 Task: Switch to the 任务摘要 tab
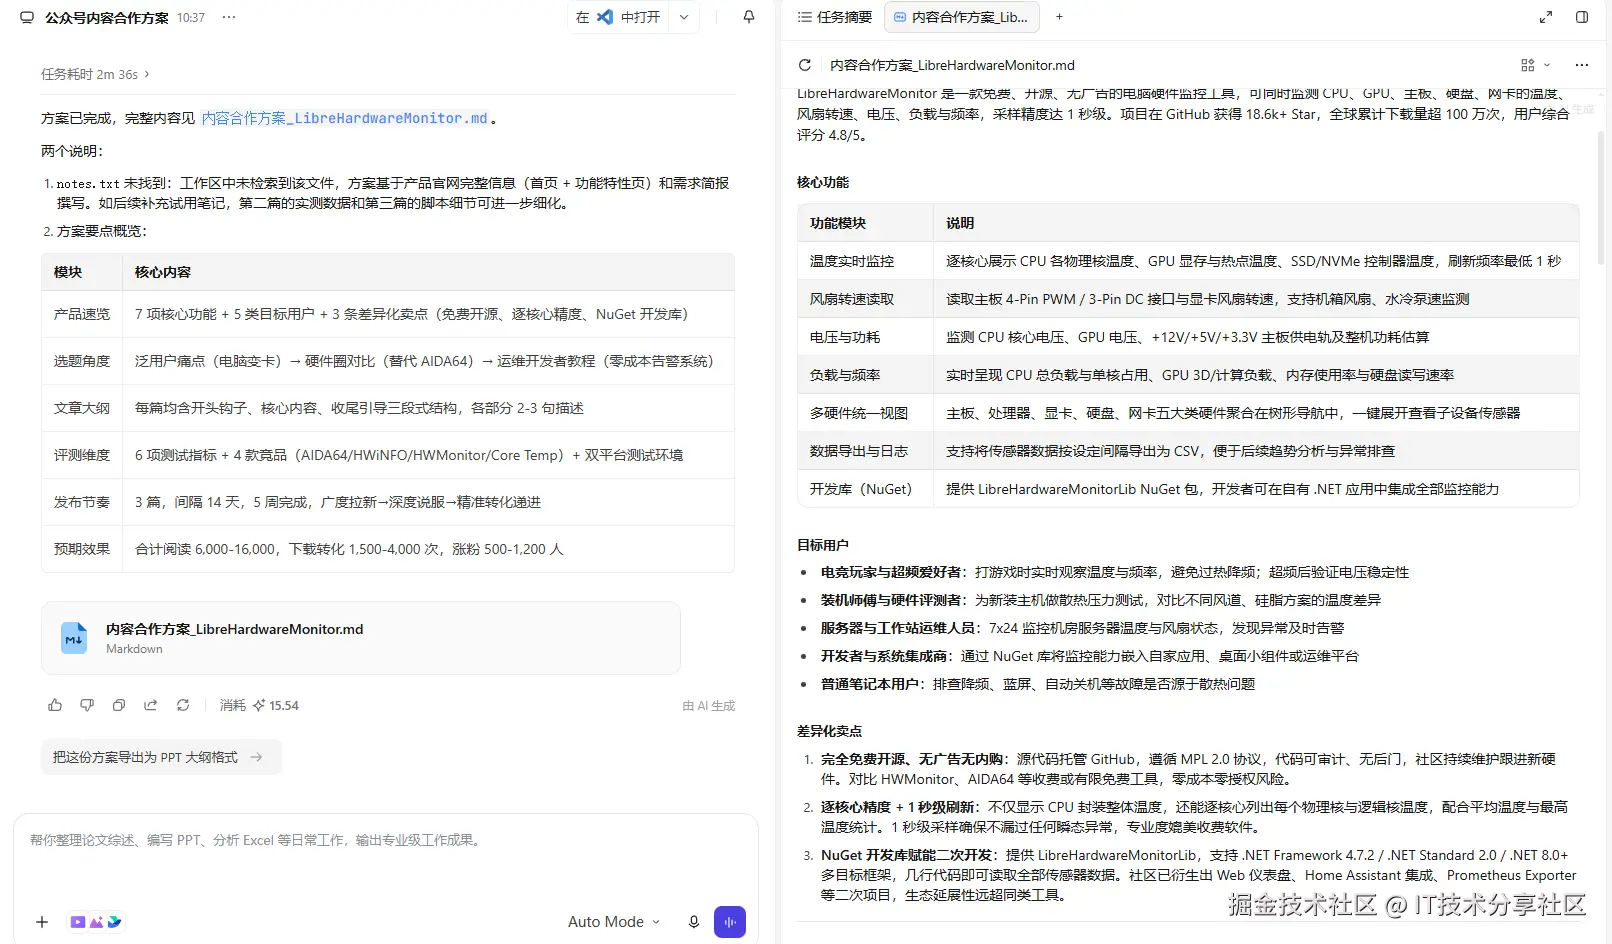point(835,17)
